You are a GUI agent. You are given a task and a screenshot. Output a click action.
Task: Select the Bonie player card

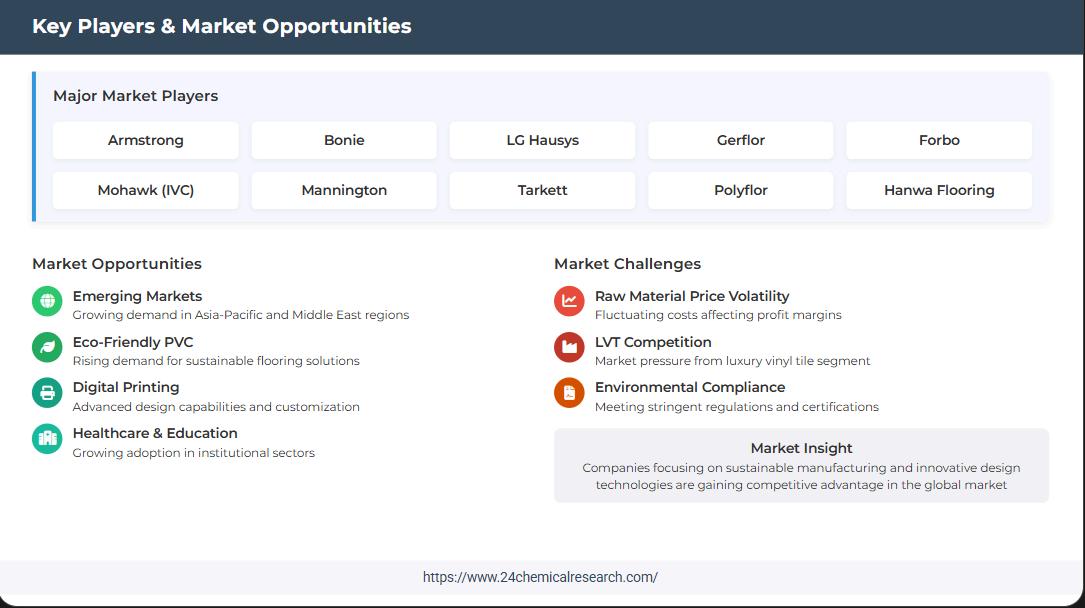click(344, 141)
